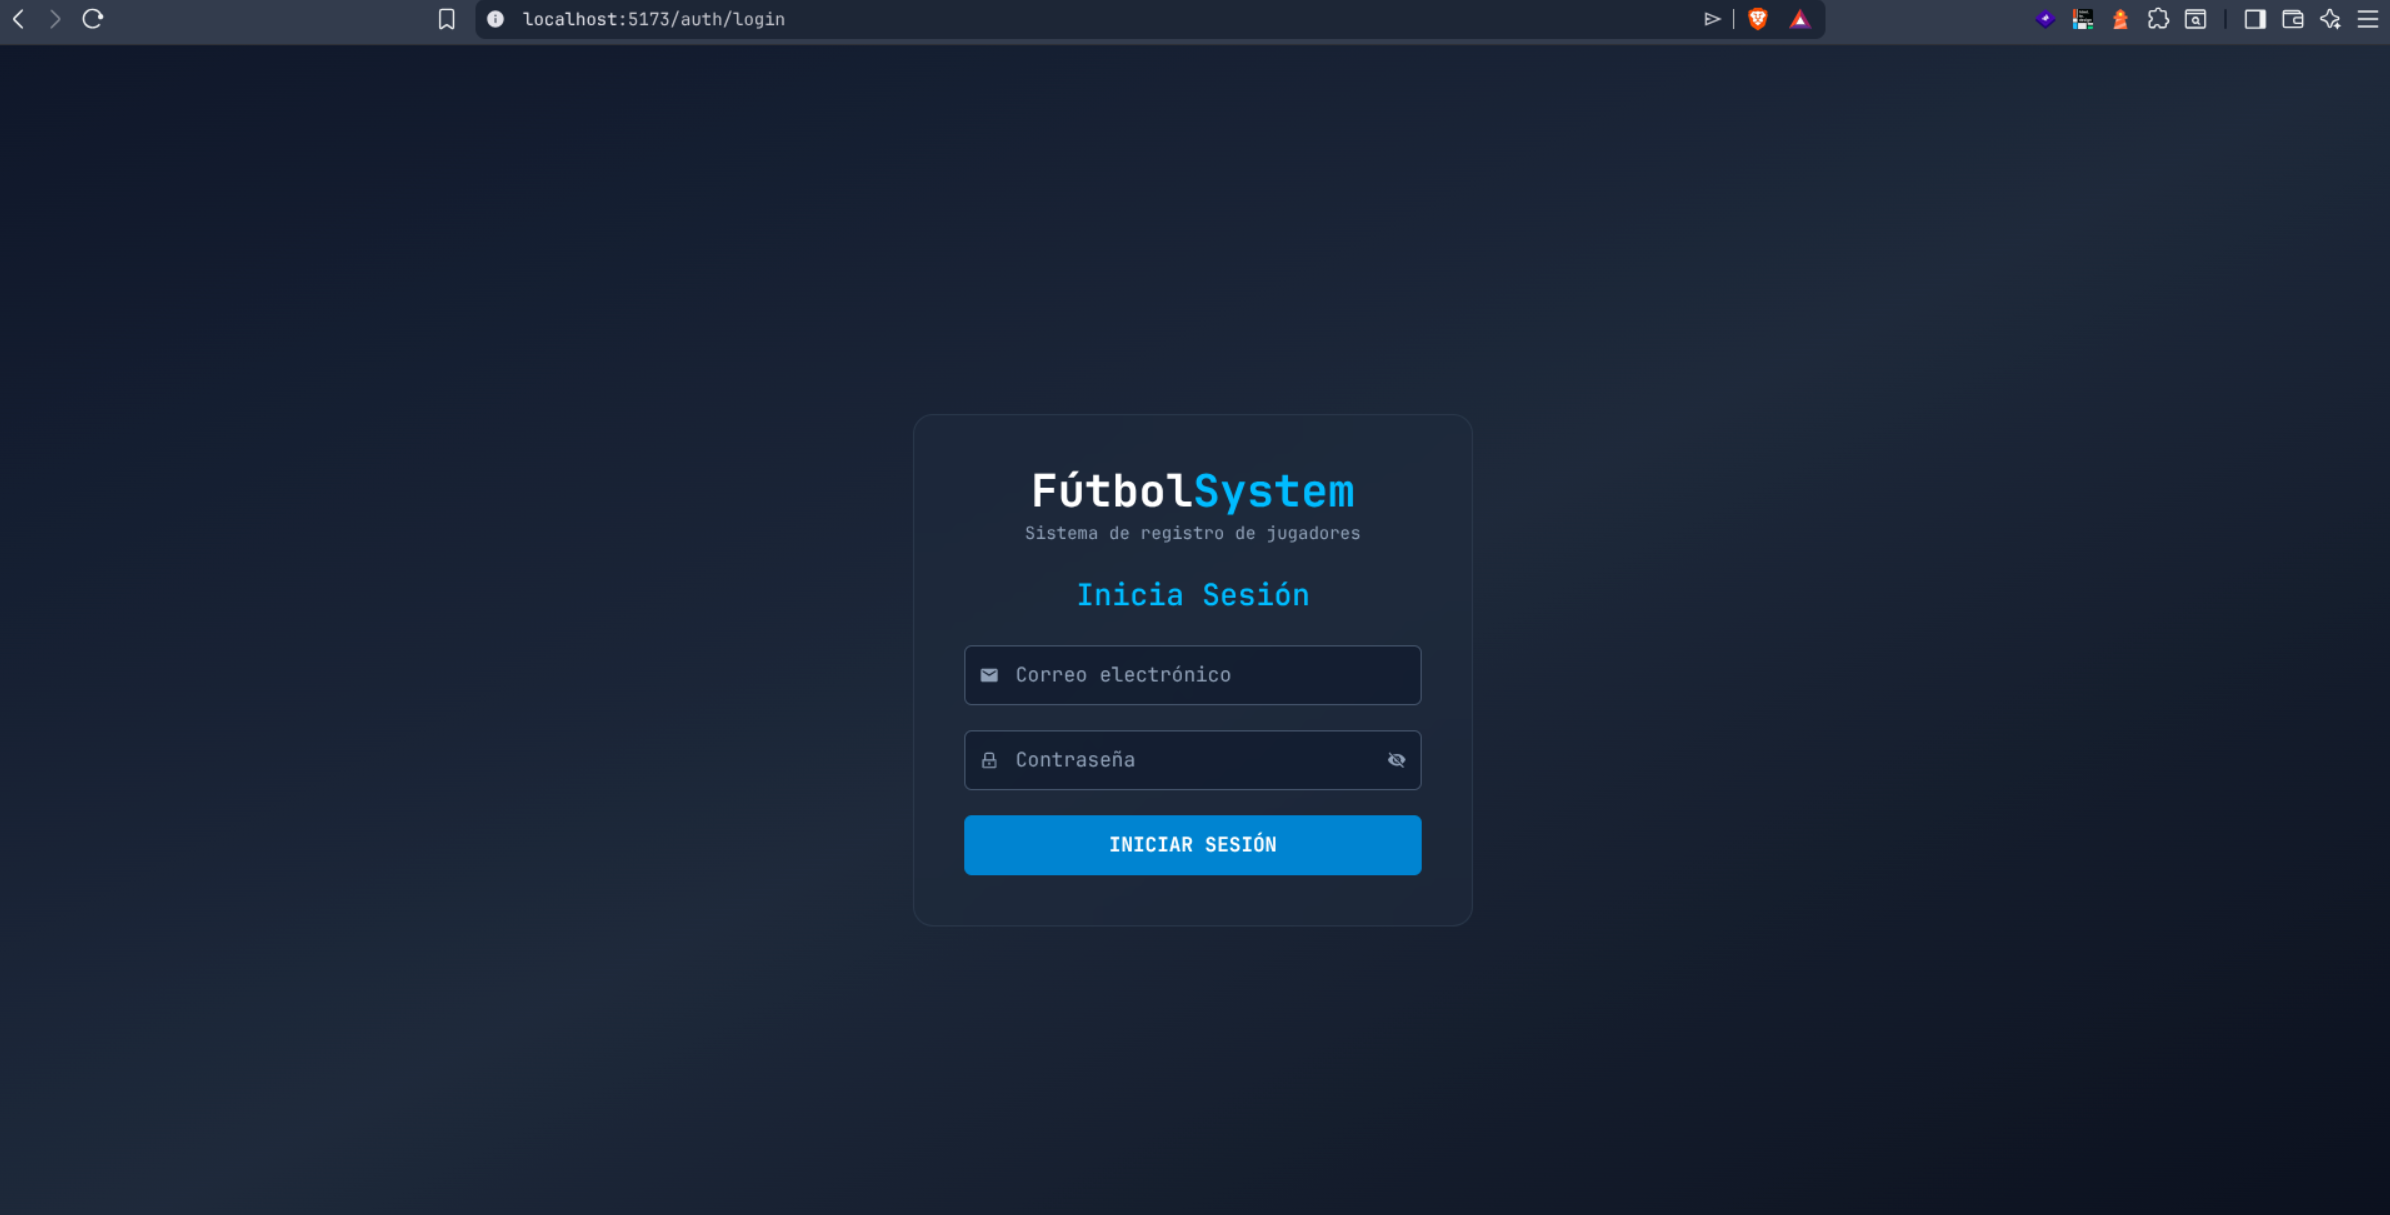Click the INICIAR SESIÓN button

1192,845
